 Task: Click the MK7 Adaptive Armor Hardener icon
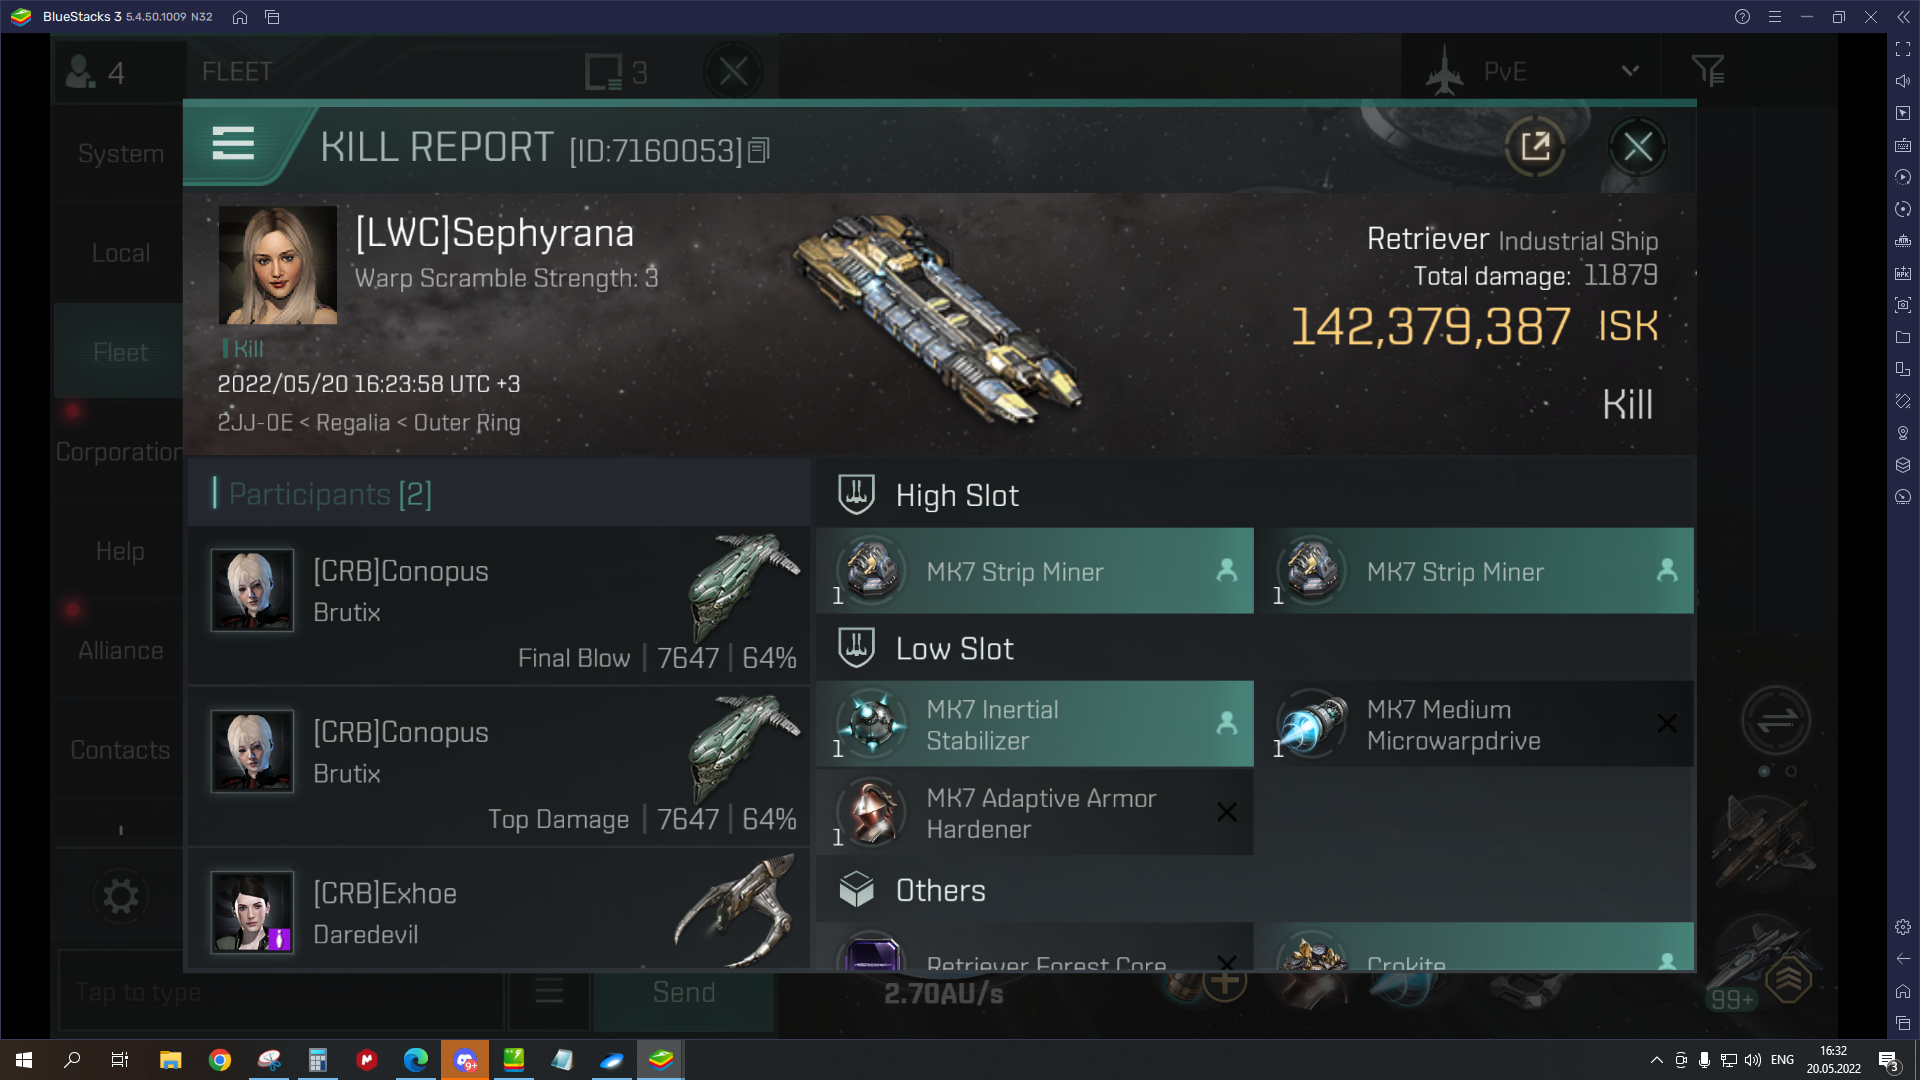click(870, 812)
